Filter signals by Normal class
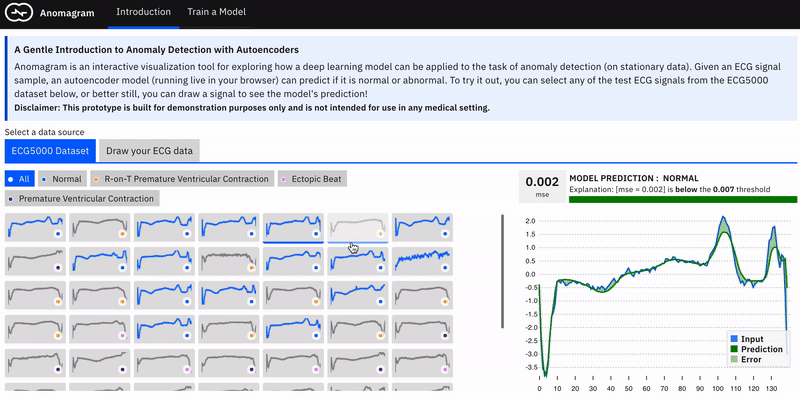800x399 pixels. click(63, 179)
